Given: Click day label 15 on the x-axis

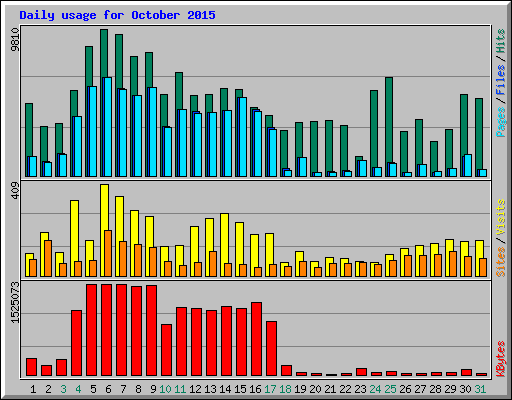Looking at the screenshot, I should pos(240,389).
